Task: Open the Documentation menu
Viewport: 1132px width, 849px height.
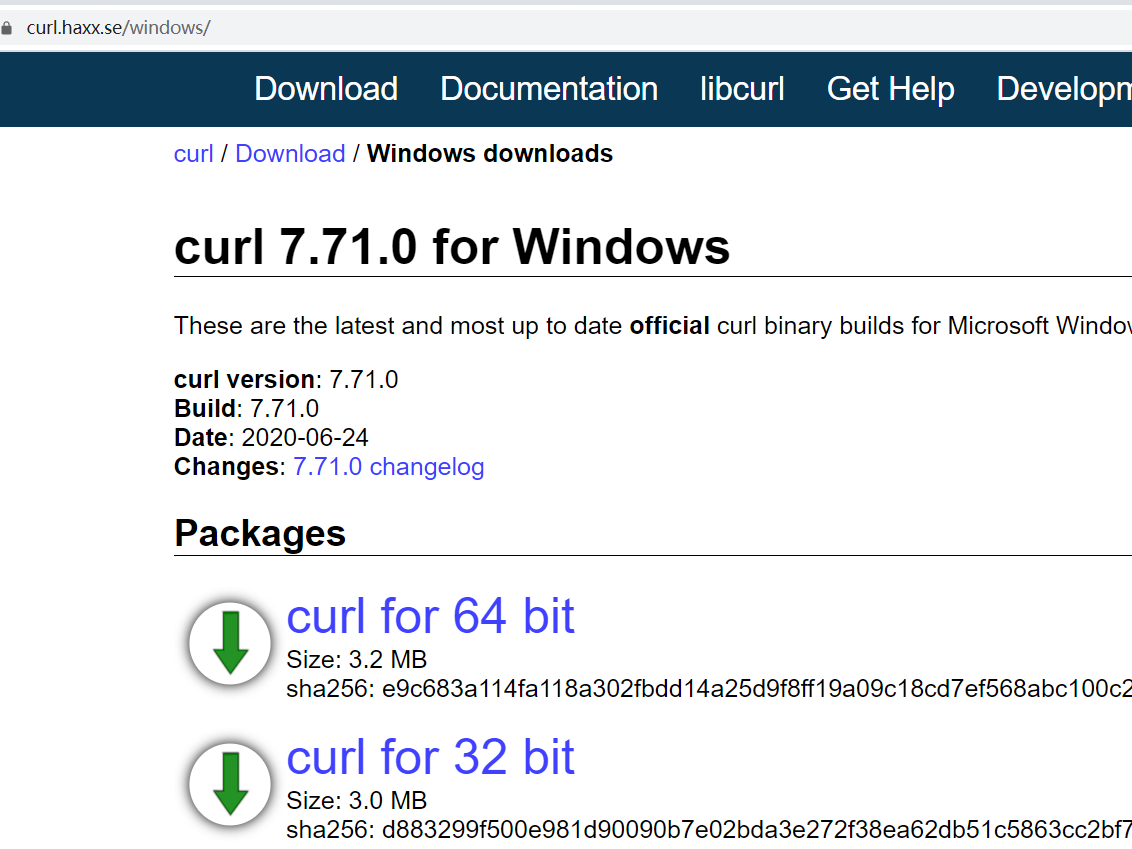Action: pyautogui.click(x=549, y=89)
